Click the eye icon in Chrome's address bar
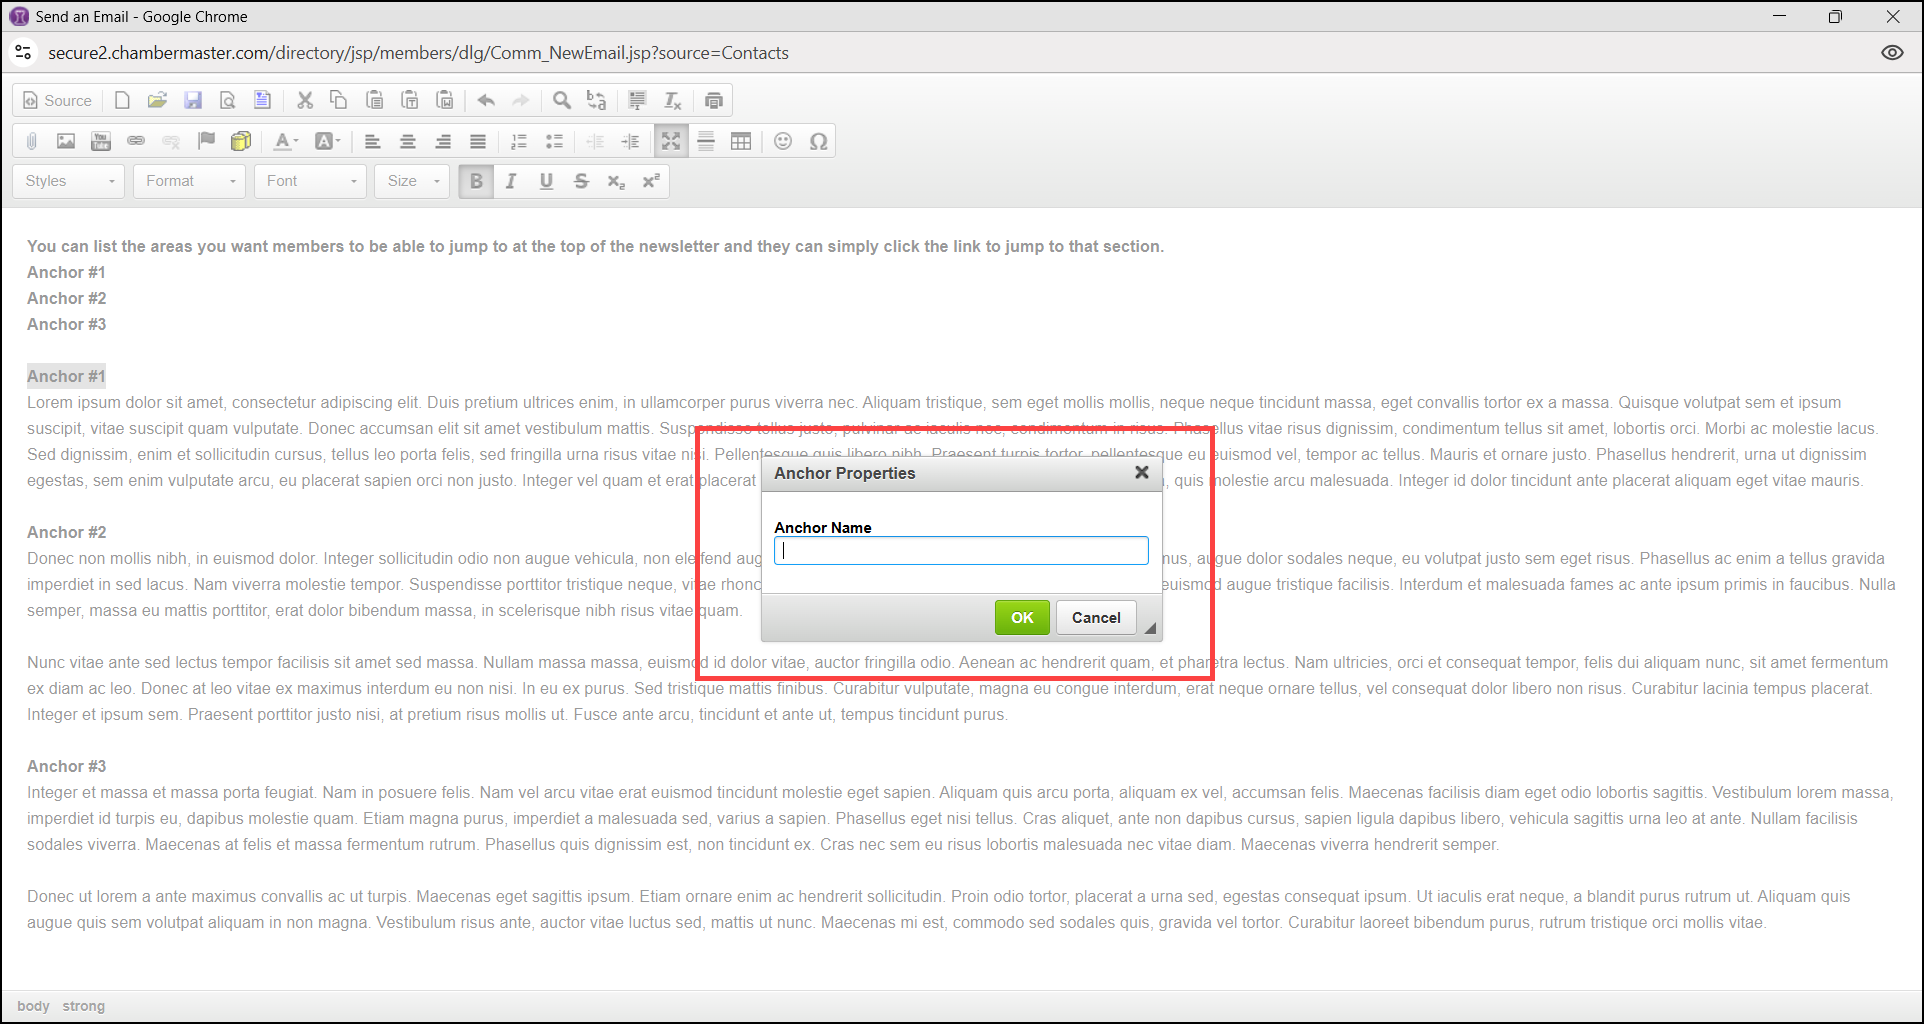This screenshot has height=1024, width=1924. [1892, 53]
